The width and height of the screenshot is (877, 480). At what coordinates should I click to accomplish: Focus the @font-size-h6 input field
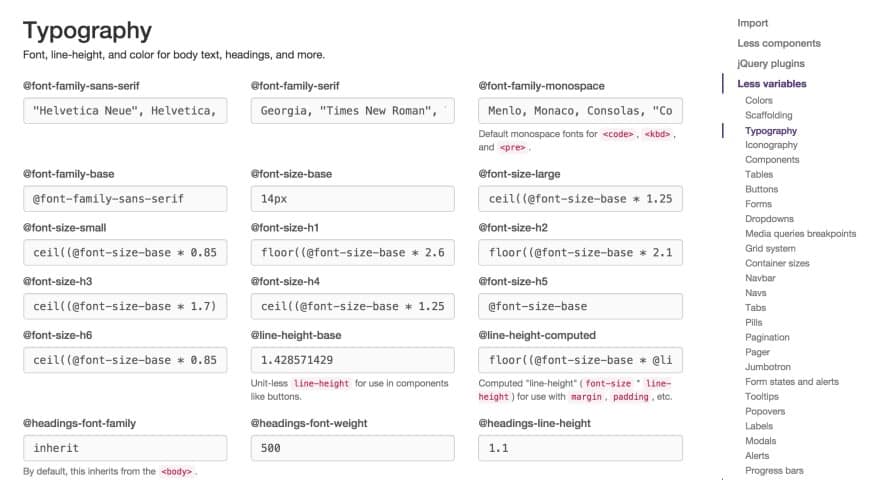125,360
